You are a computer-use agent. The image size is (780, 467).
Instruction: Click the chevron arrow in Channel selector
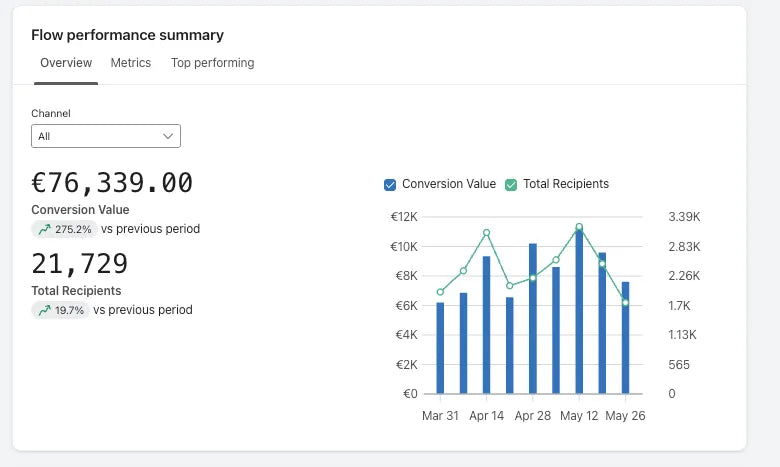click(168, 136)
